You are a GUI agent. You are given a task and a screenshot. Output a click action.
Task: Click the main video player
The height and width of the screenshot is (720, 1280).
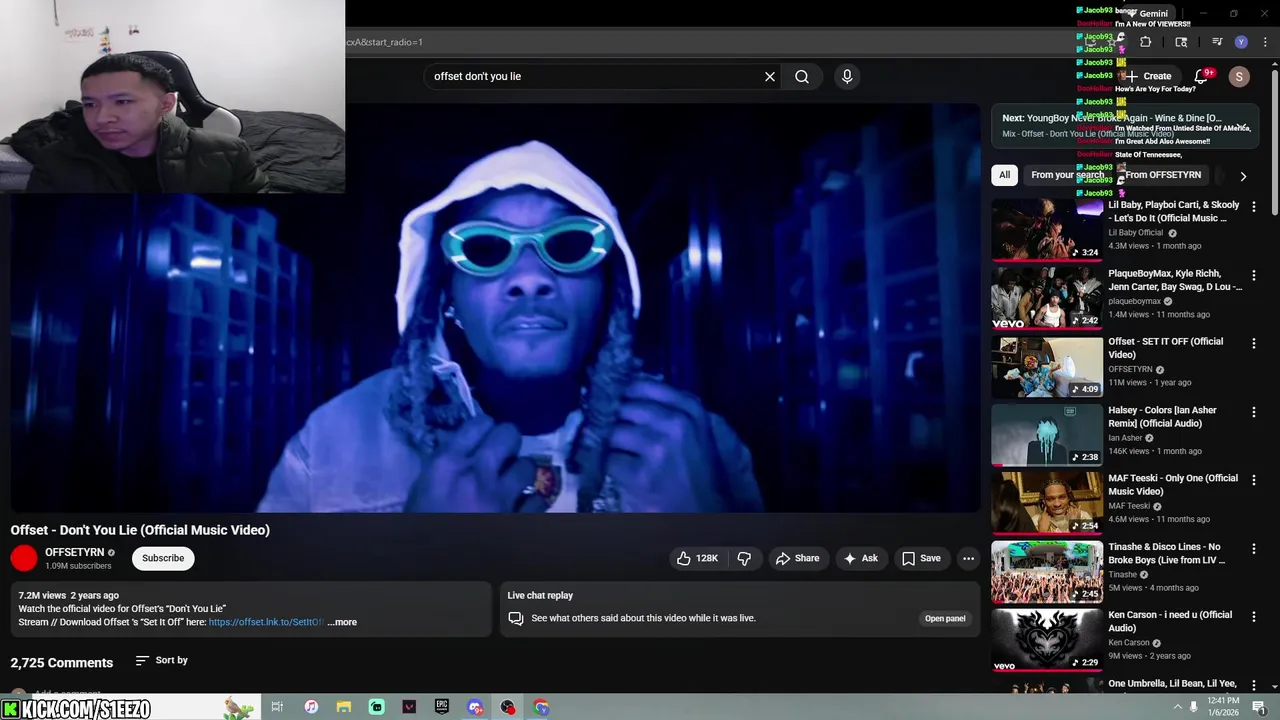click(496, 307)
